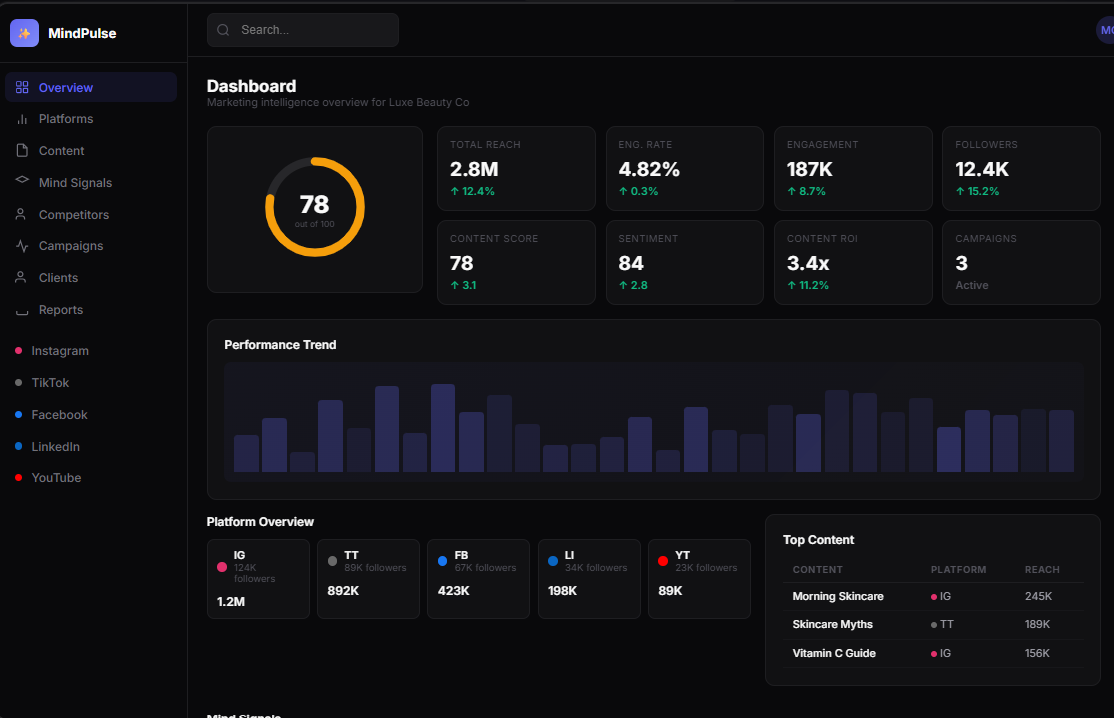Click the MindPulse sparkle logo icon
This screenshot has height=718, width=1114.
[x=24, y=33]
